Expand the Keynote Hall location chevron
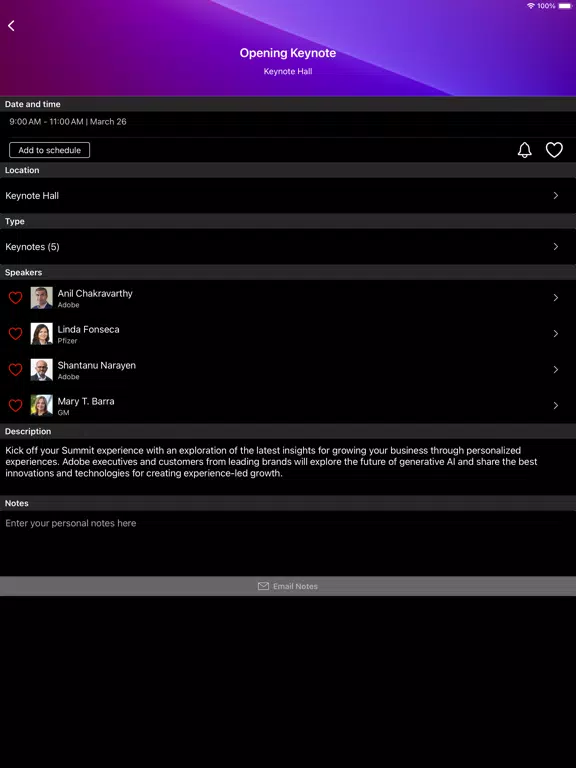576x768 pixels. pos(555,195)
